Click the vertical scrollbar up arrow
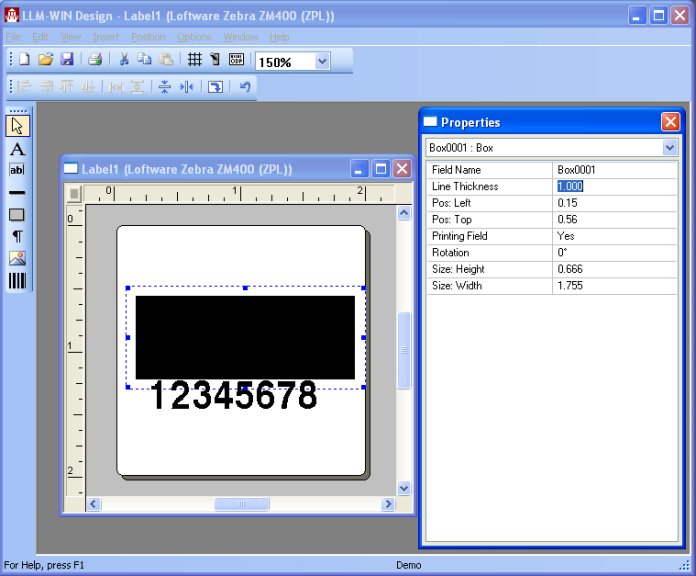The image size is (696, 576). tap(404, 213)
